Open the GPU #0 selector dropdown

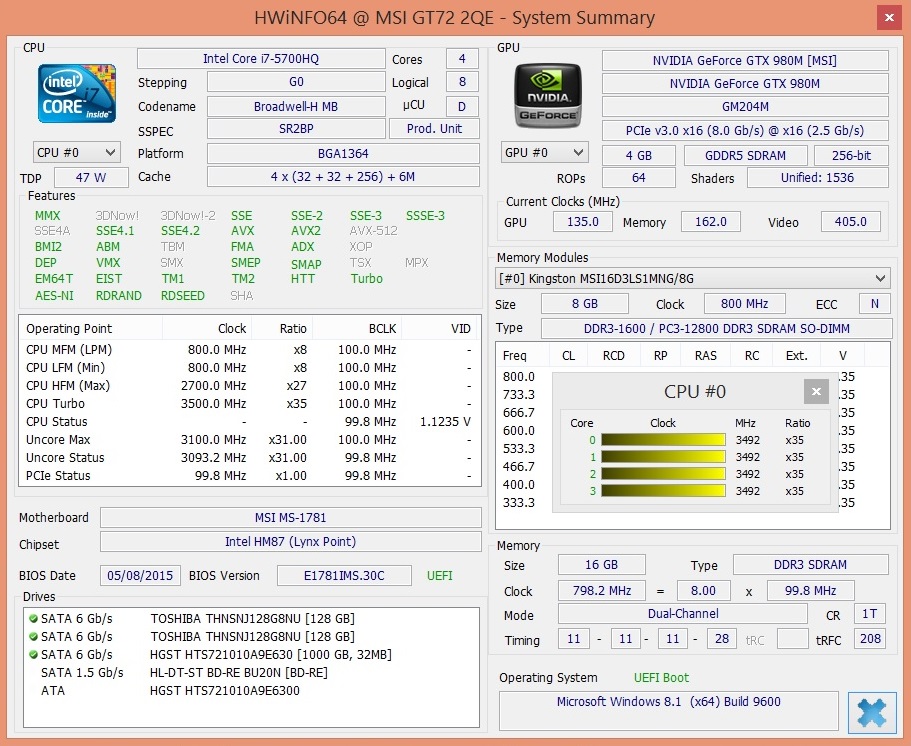(x=544, y=153)
